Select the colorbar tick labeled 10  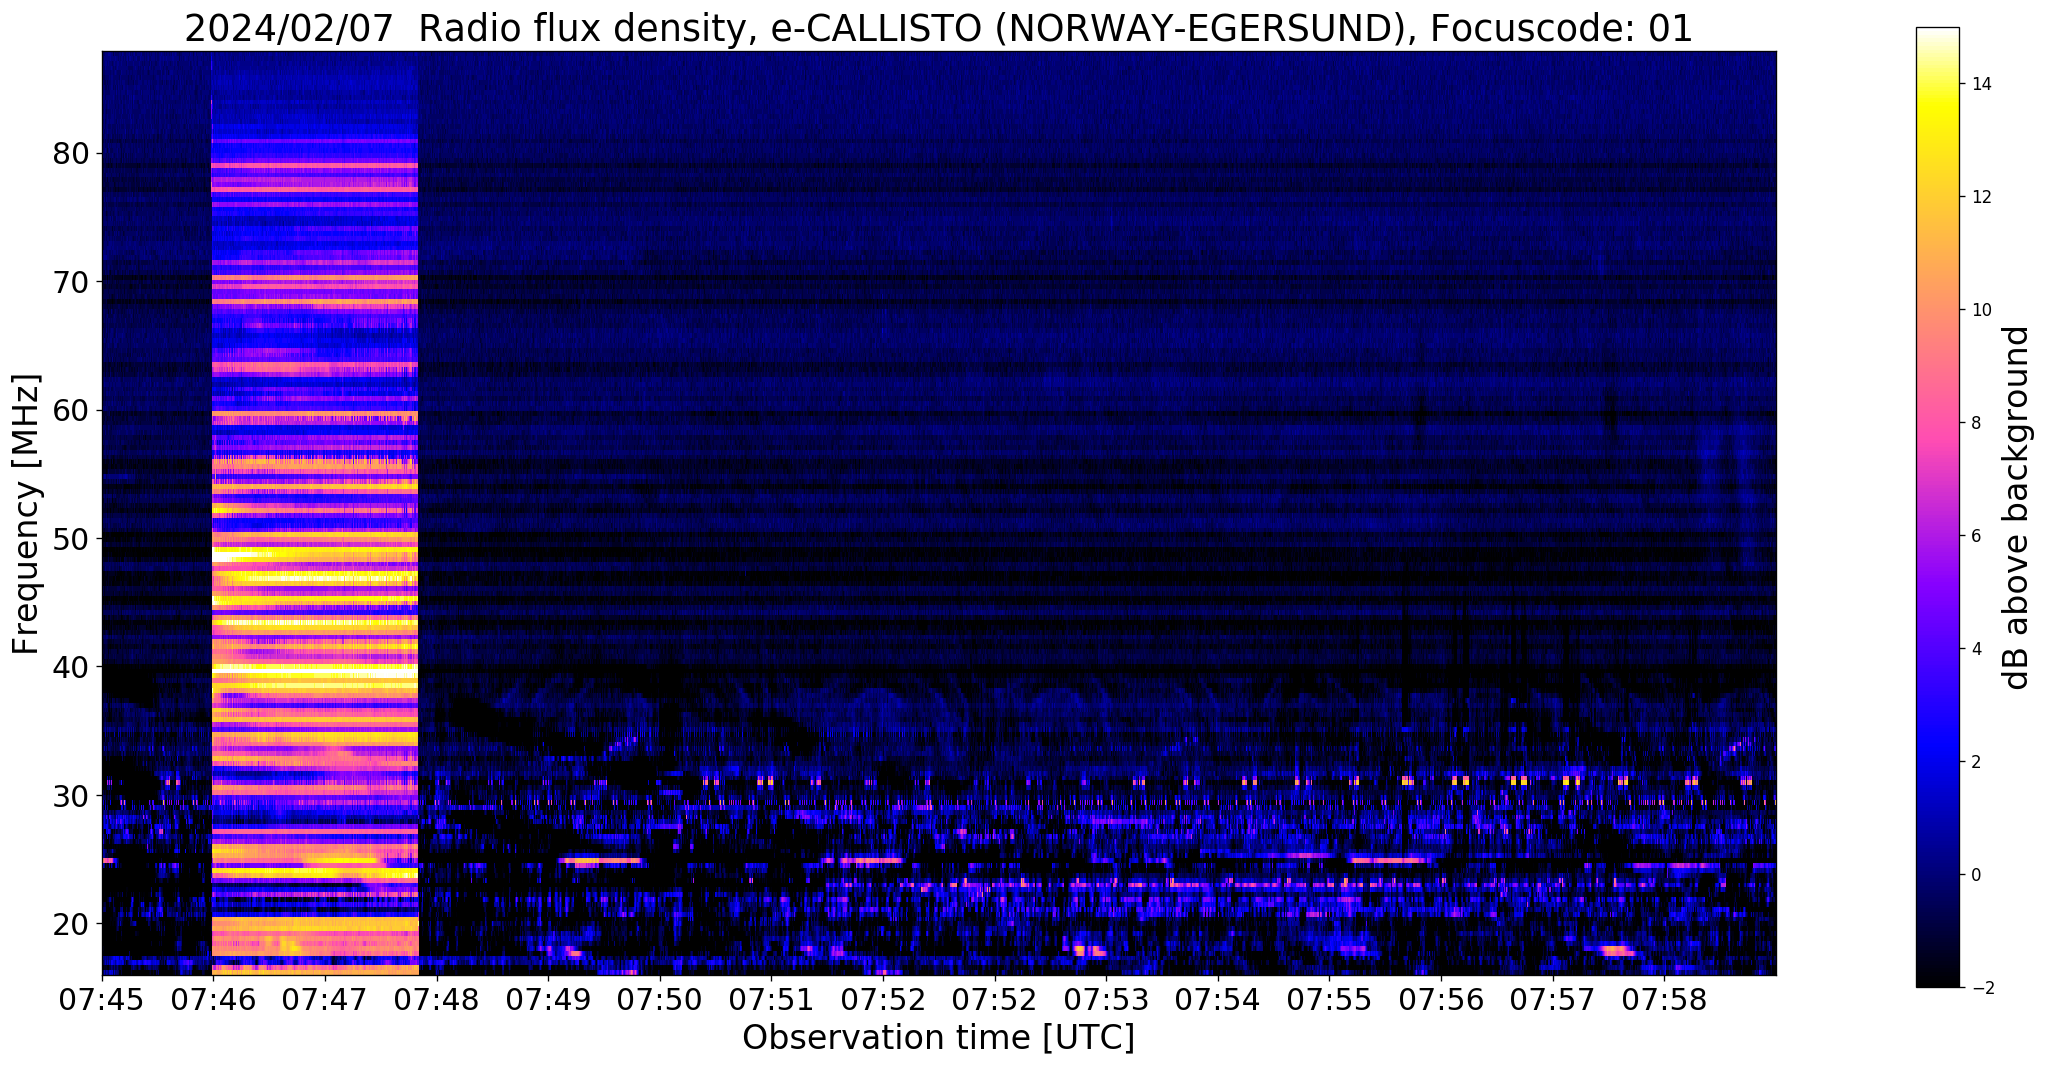(x=1980, y=310)
